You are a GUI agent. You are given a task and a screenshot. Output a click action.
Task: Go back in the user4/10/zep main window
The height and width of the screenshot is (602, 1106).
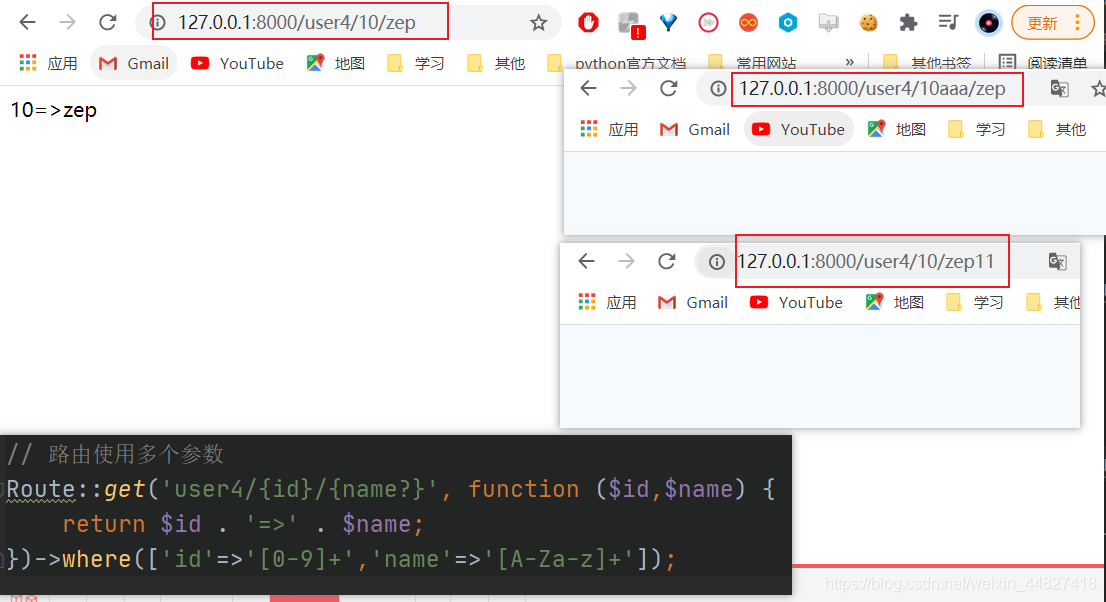click(28, 23)
